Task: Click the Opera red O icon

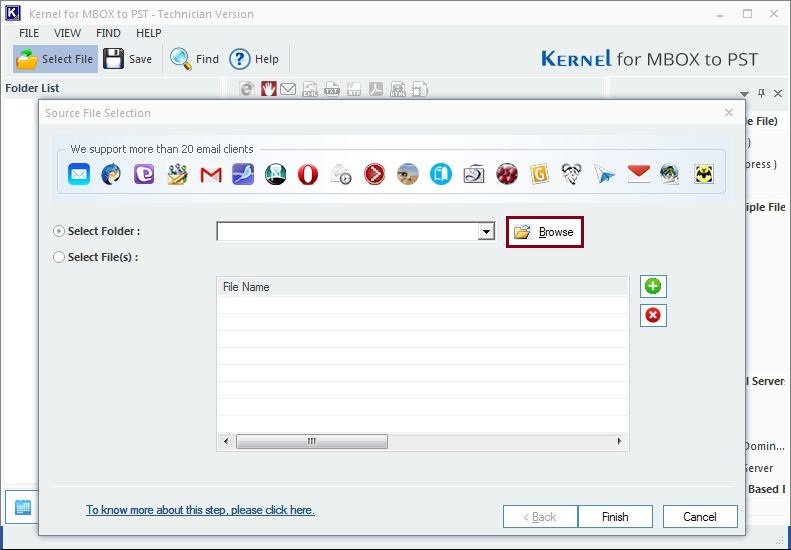Action: (308, 175)
